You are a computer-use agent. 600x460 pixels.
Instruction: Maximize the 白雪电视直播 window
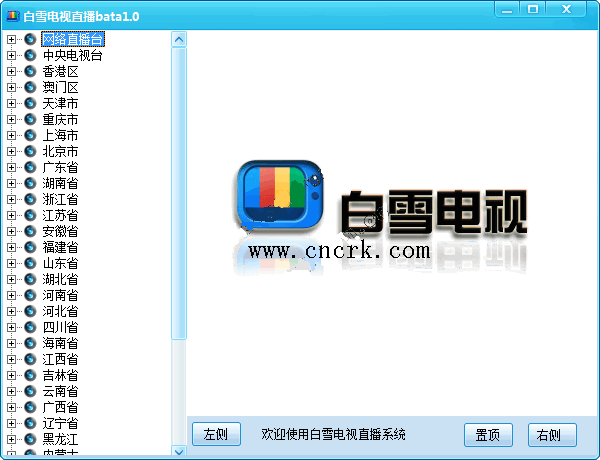pyautogui.click(x=533, y=9)
